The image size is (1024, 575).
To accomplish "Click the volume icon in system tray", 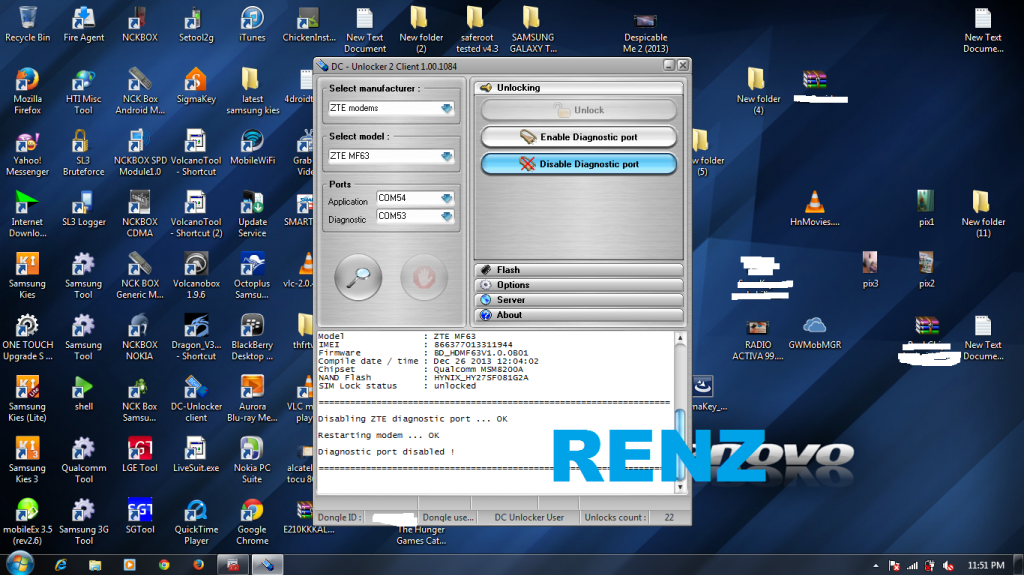I will pos(948,566).
